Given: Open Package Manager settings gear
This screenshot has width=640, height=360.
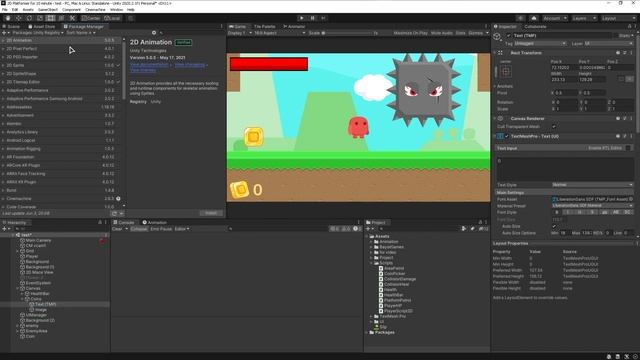Looking at the screenshot, I should click(154, 33).
